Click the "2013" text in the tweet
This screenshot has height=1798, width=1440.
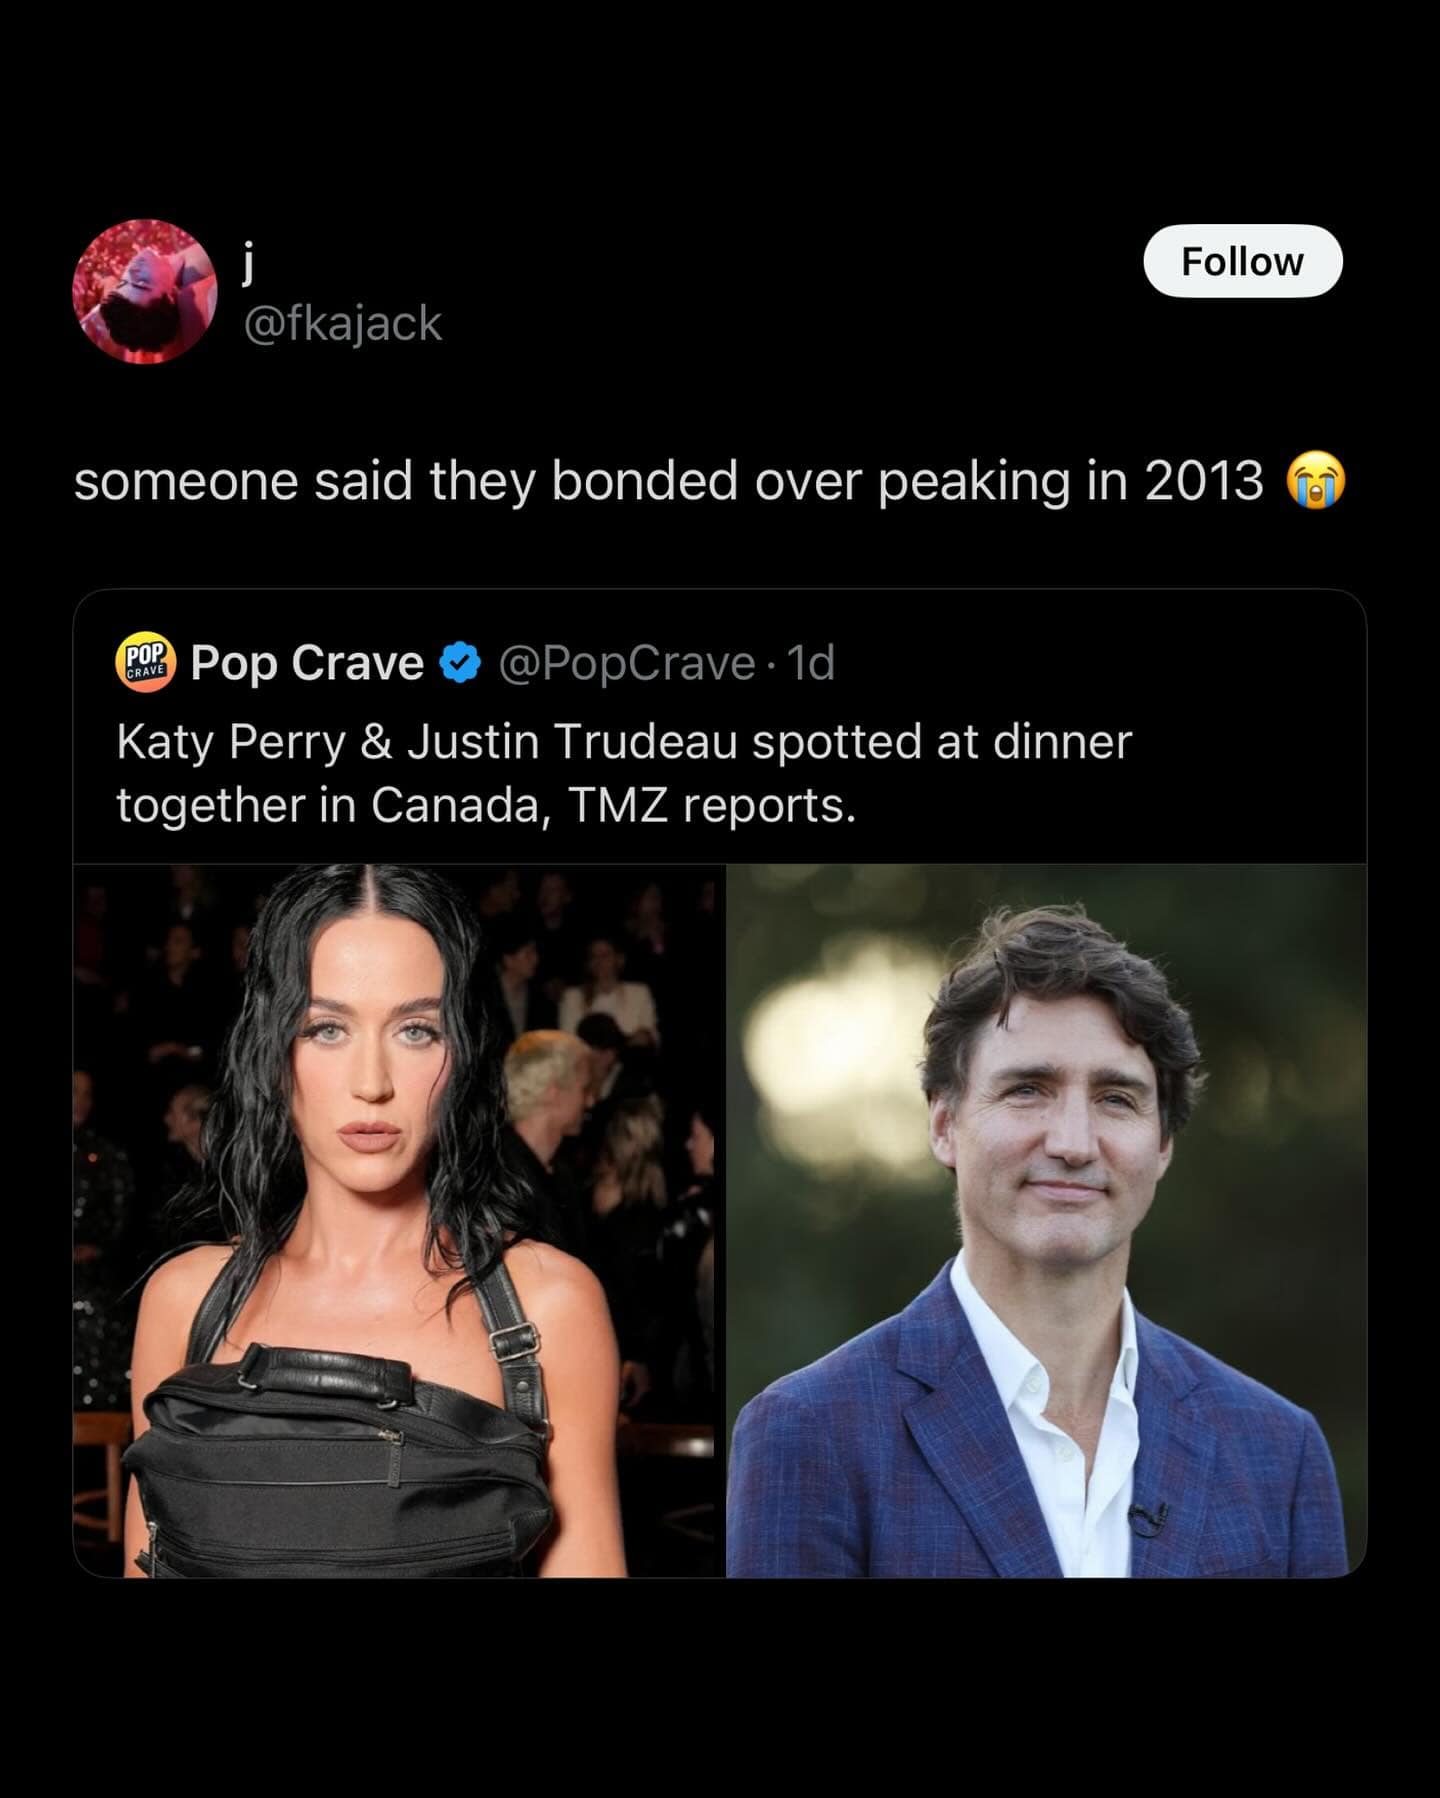click(x=1203, y=481)
